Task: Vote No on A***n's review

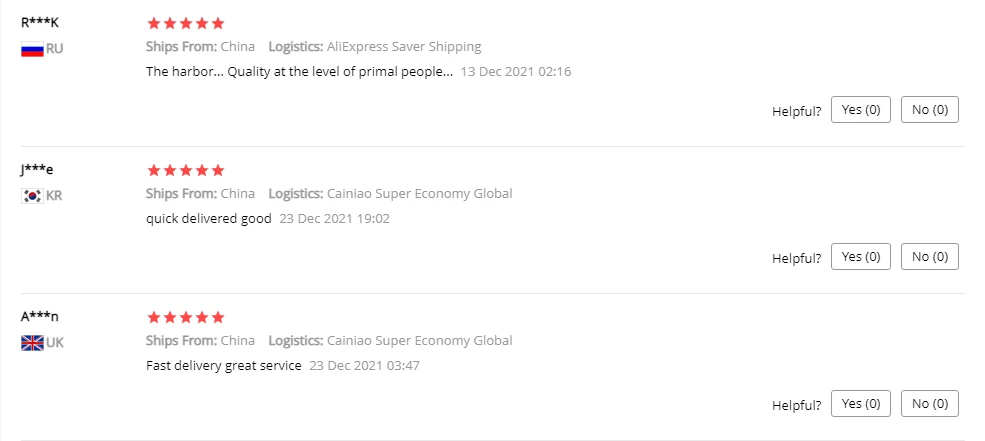Action: (x=929, y=404)
